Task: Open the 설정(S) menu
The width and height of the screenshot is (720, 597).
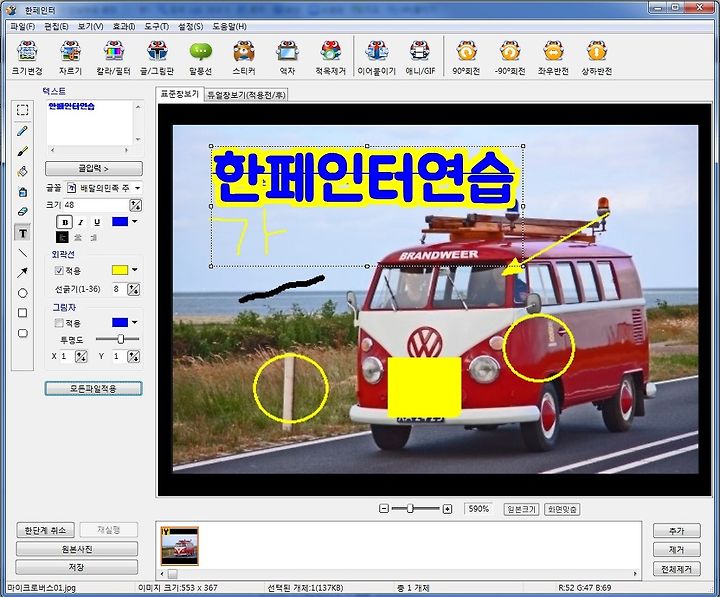Action: [191, 27]
